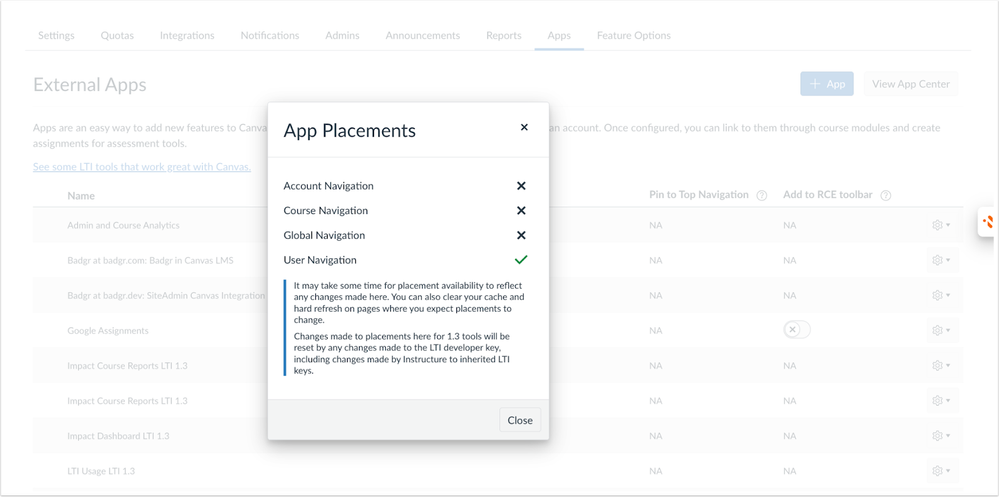
Task: Click help icon beside Add to RCE toolbar
Action: [x=886, y=196]
